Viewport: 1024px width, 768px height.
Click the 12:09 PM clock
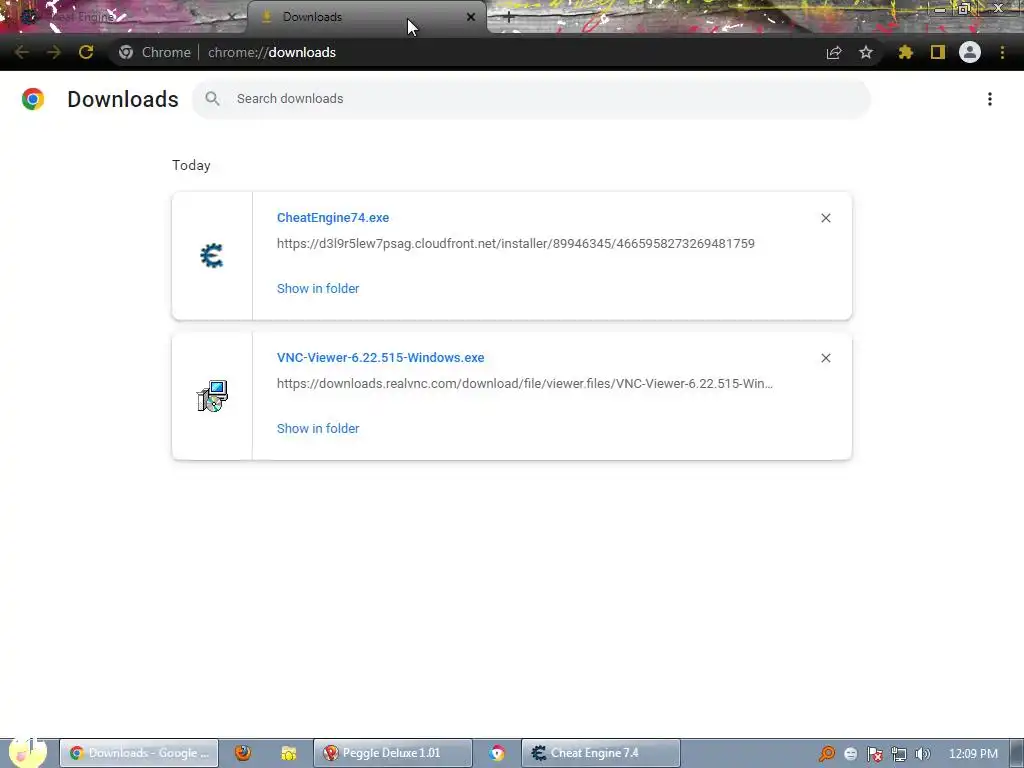(973, 754)
